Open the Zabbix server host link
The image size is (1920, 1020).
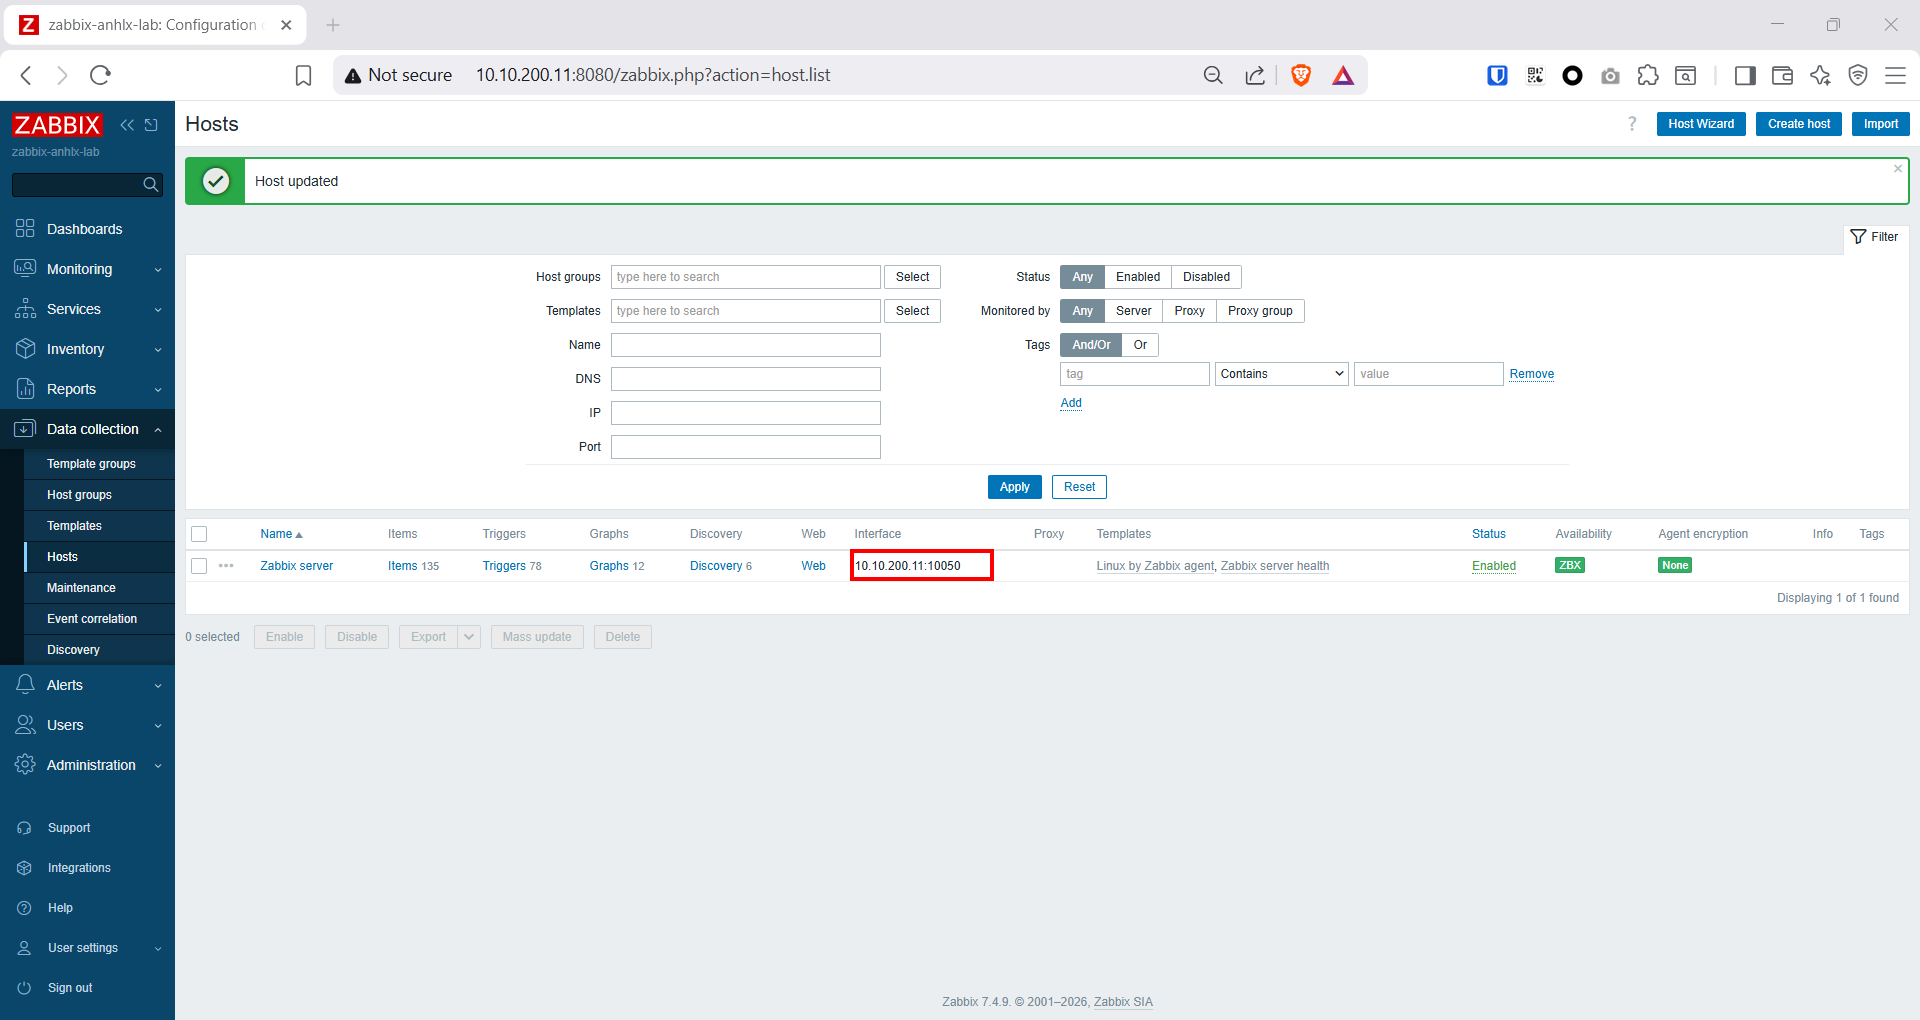(x=296, y=566)
